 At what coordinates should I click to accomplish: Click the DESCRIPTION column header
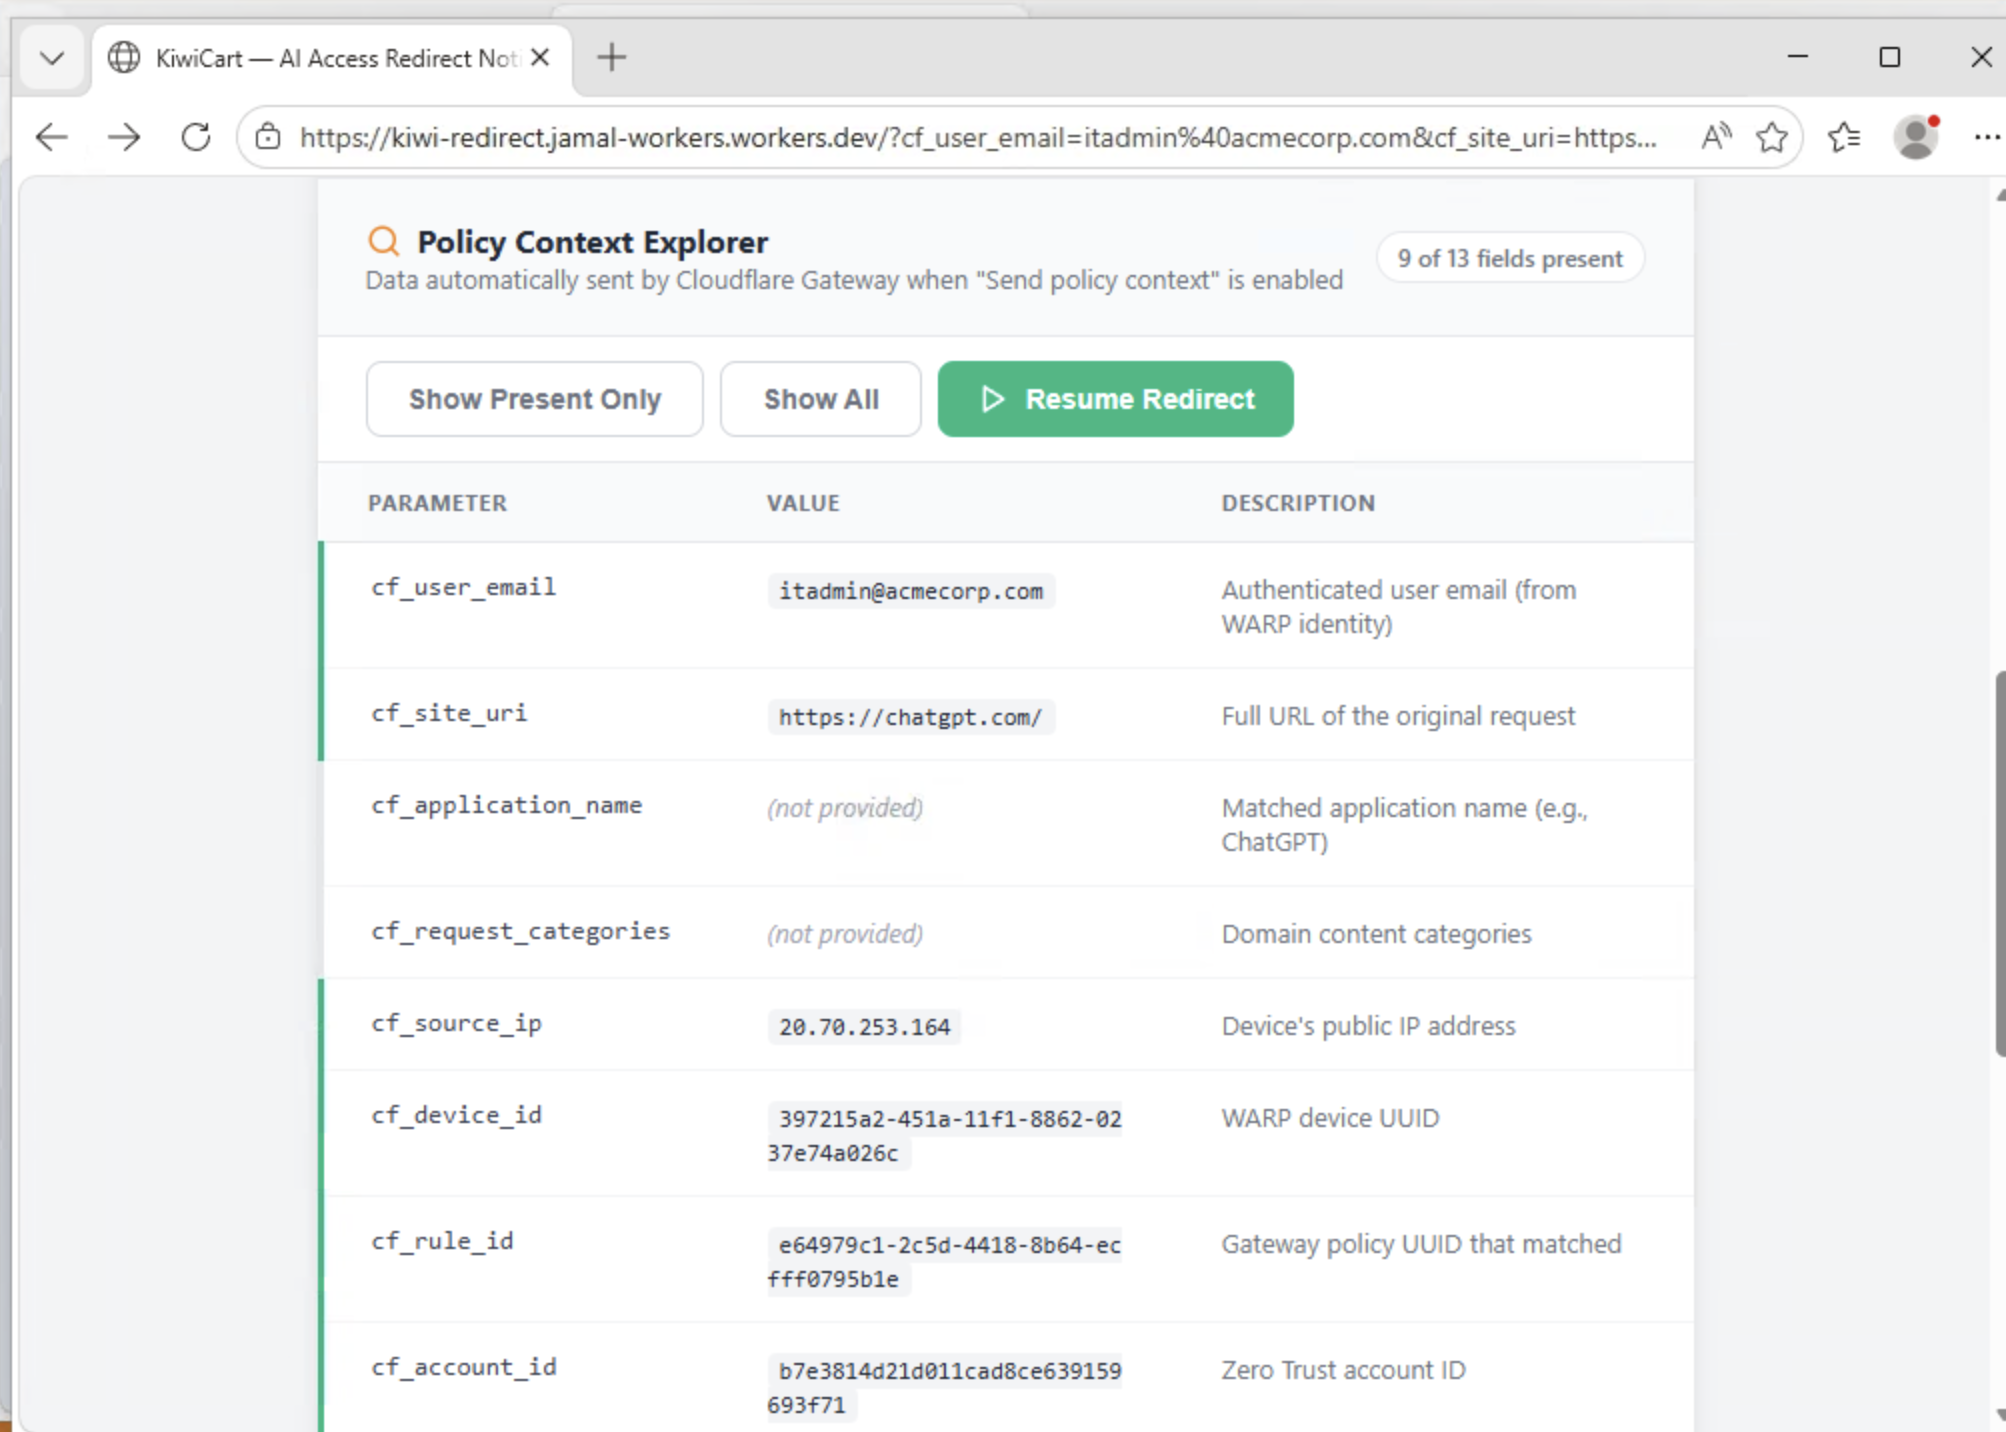1298,503
